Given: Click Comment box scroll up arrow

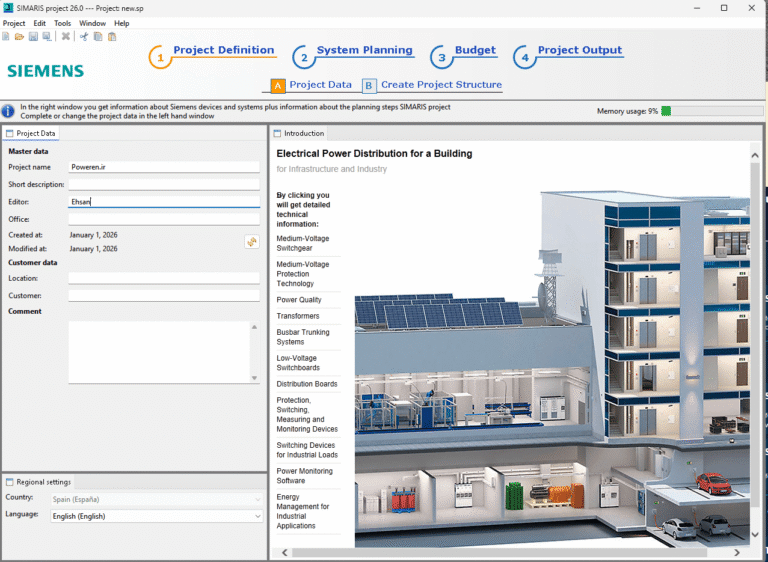Looking at the screenshot, I should (254, 327).
